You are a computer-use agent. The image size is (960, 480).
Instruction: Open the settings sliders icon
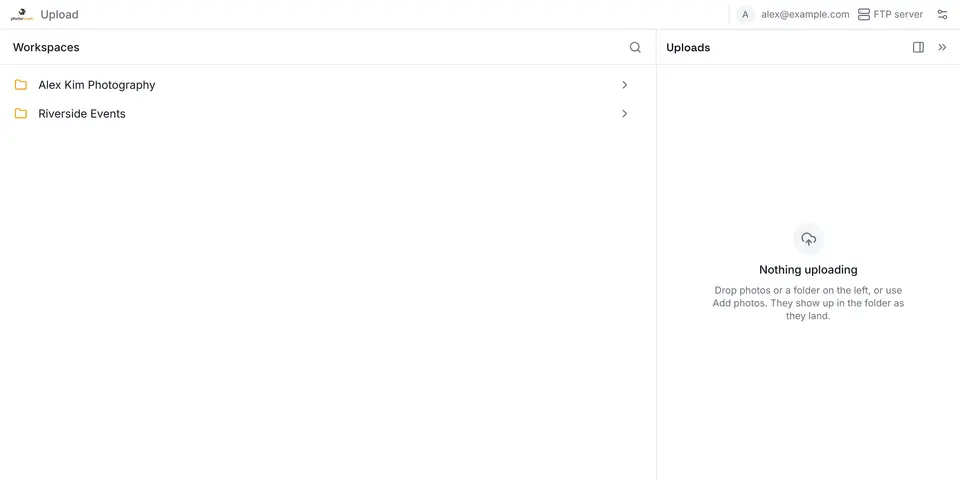tap(942, 15)
